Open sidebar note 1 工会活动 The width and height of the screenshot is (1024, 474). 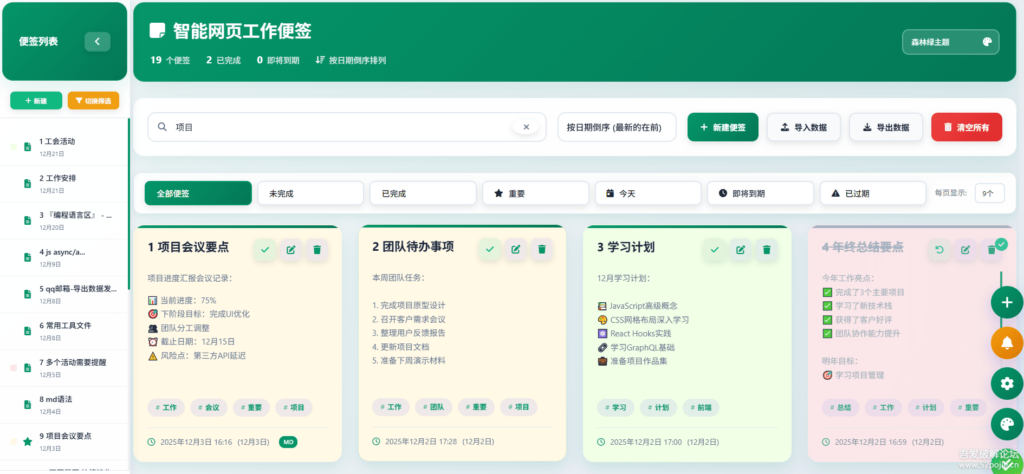[64, 147]
